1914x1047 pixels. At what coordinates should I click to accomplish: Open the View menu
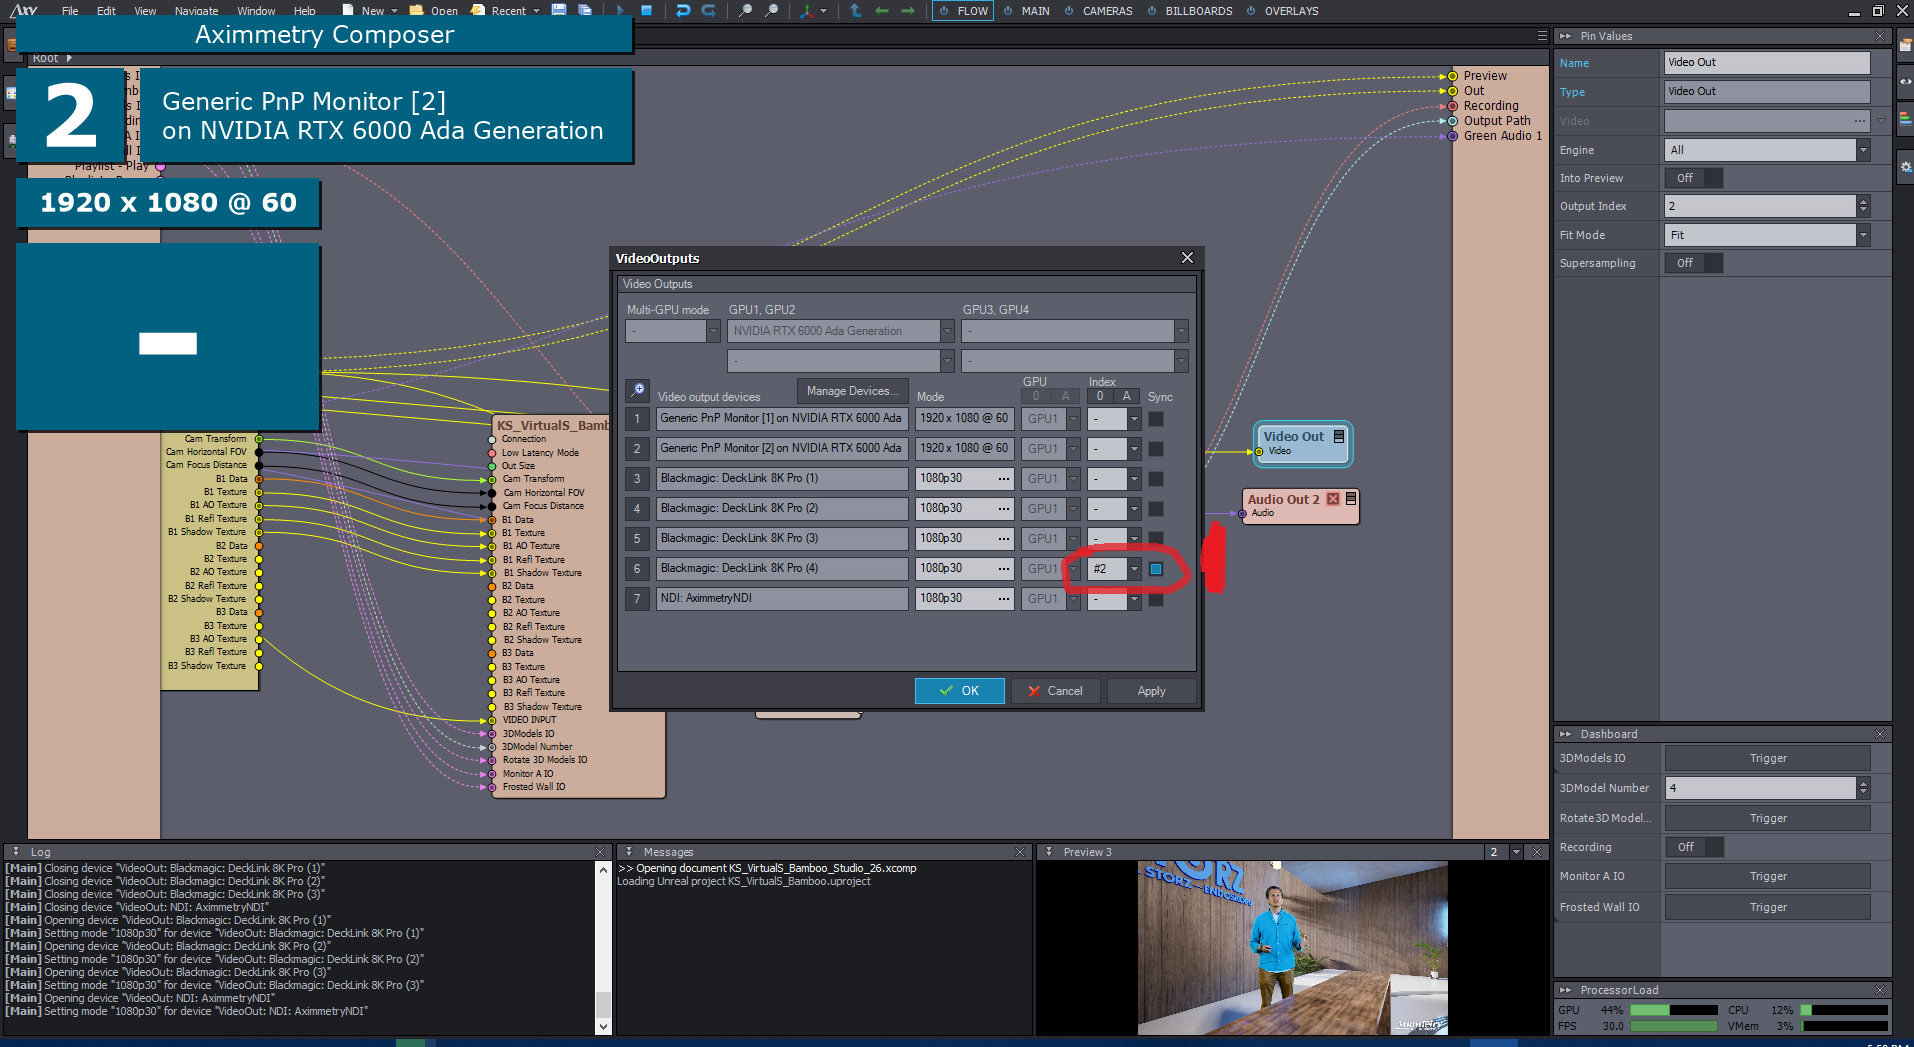(x=145, y=11)
